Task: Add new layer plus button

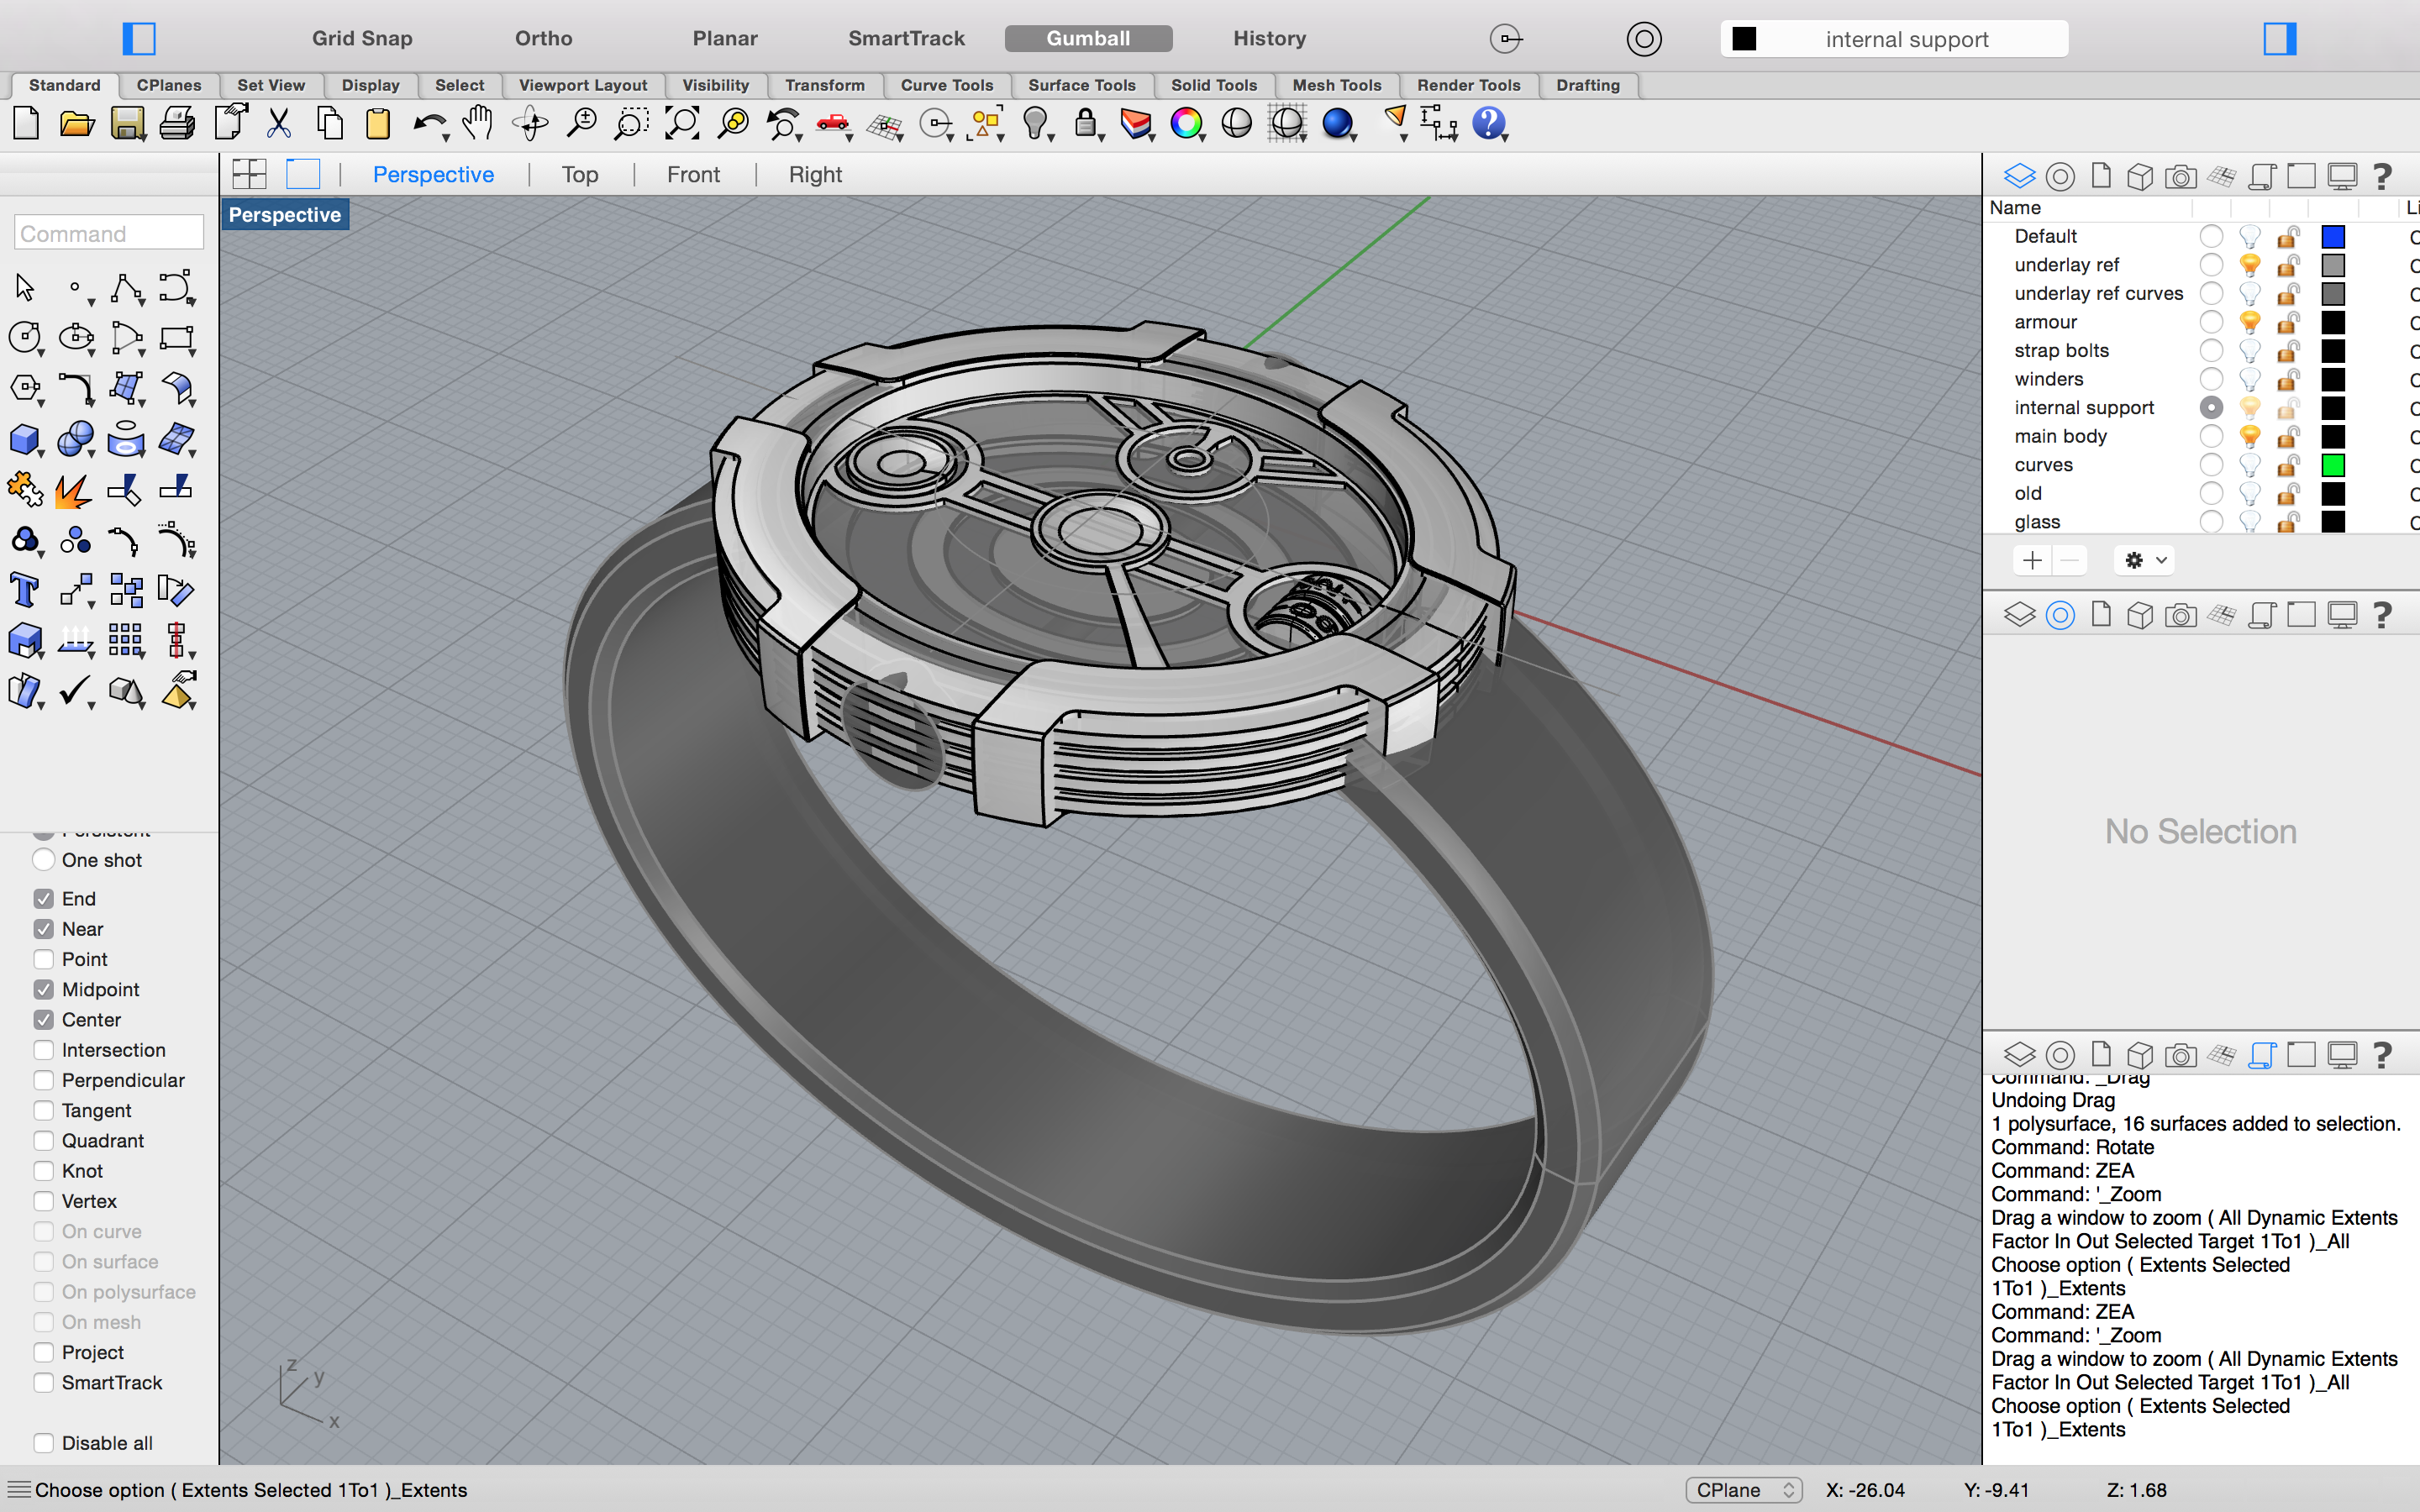Action: [2032, 560]
